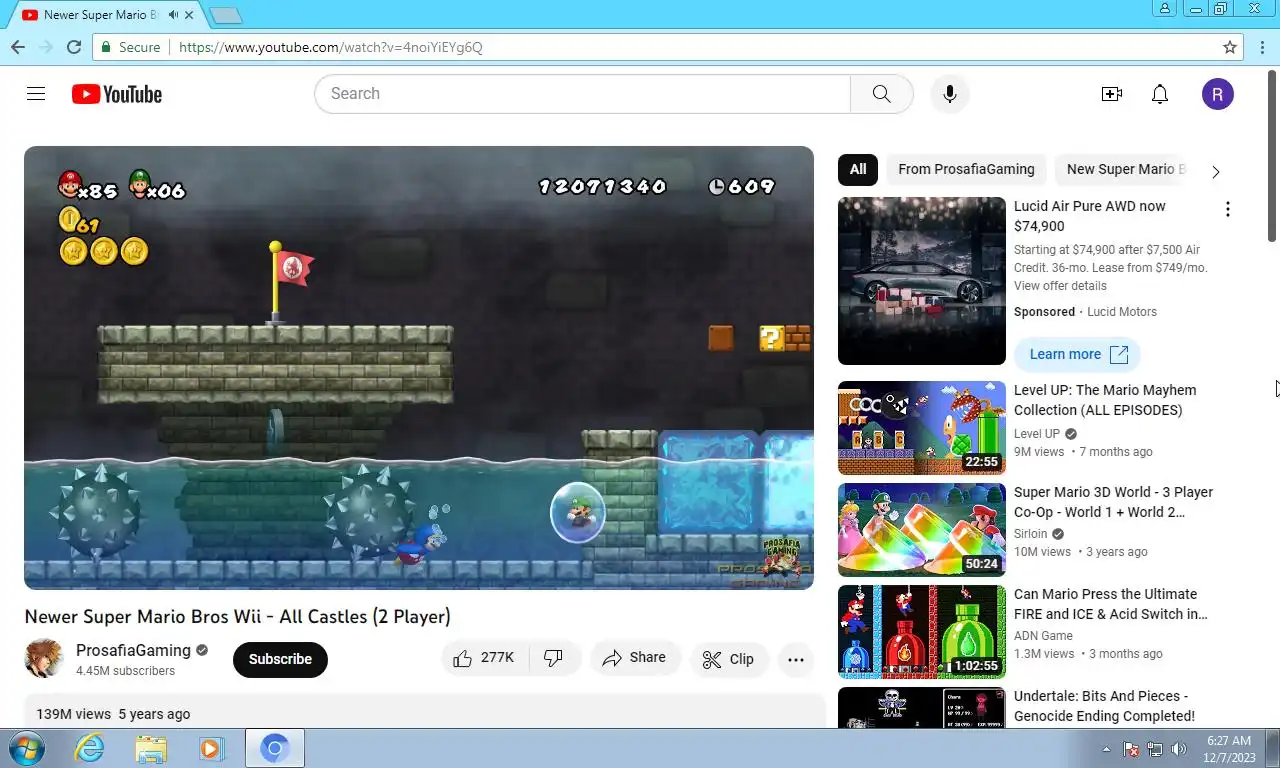Start voice search with microphone icon
The width and height of the screenshot is (1280, 768).
950,94
